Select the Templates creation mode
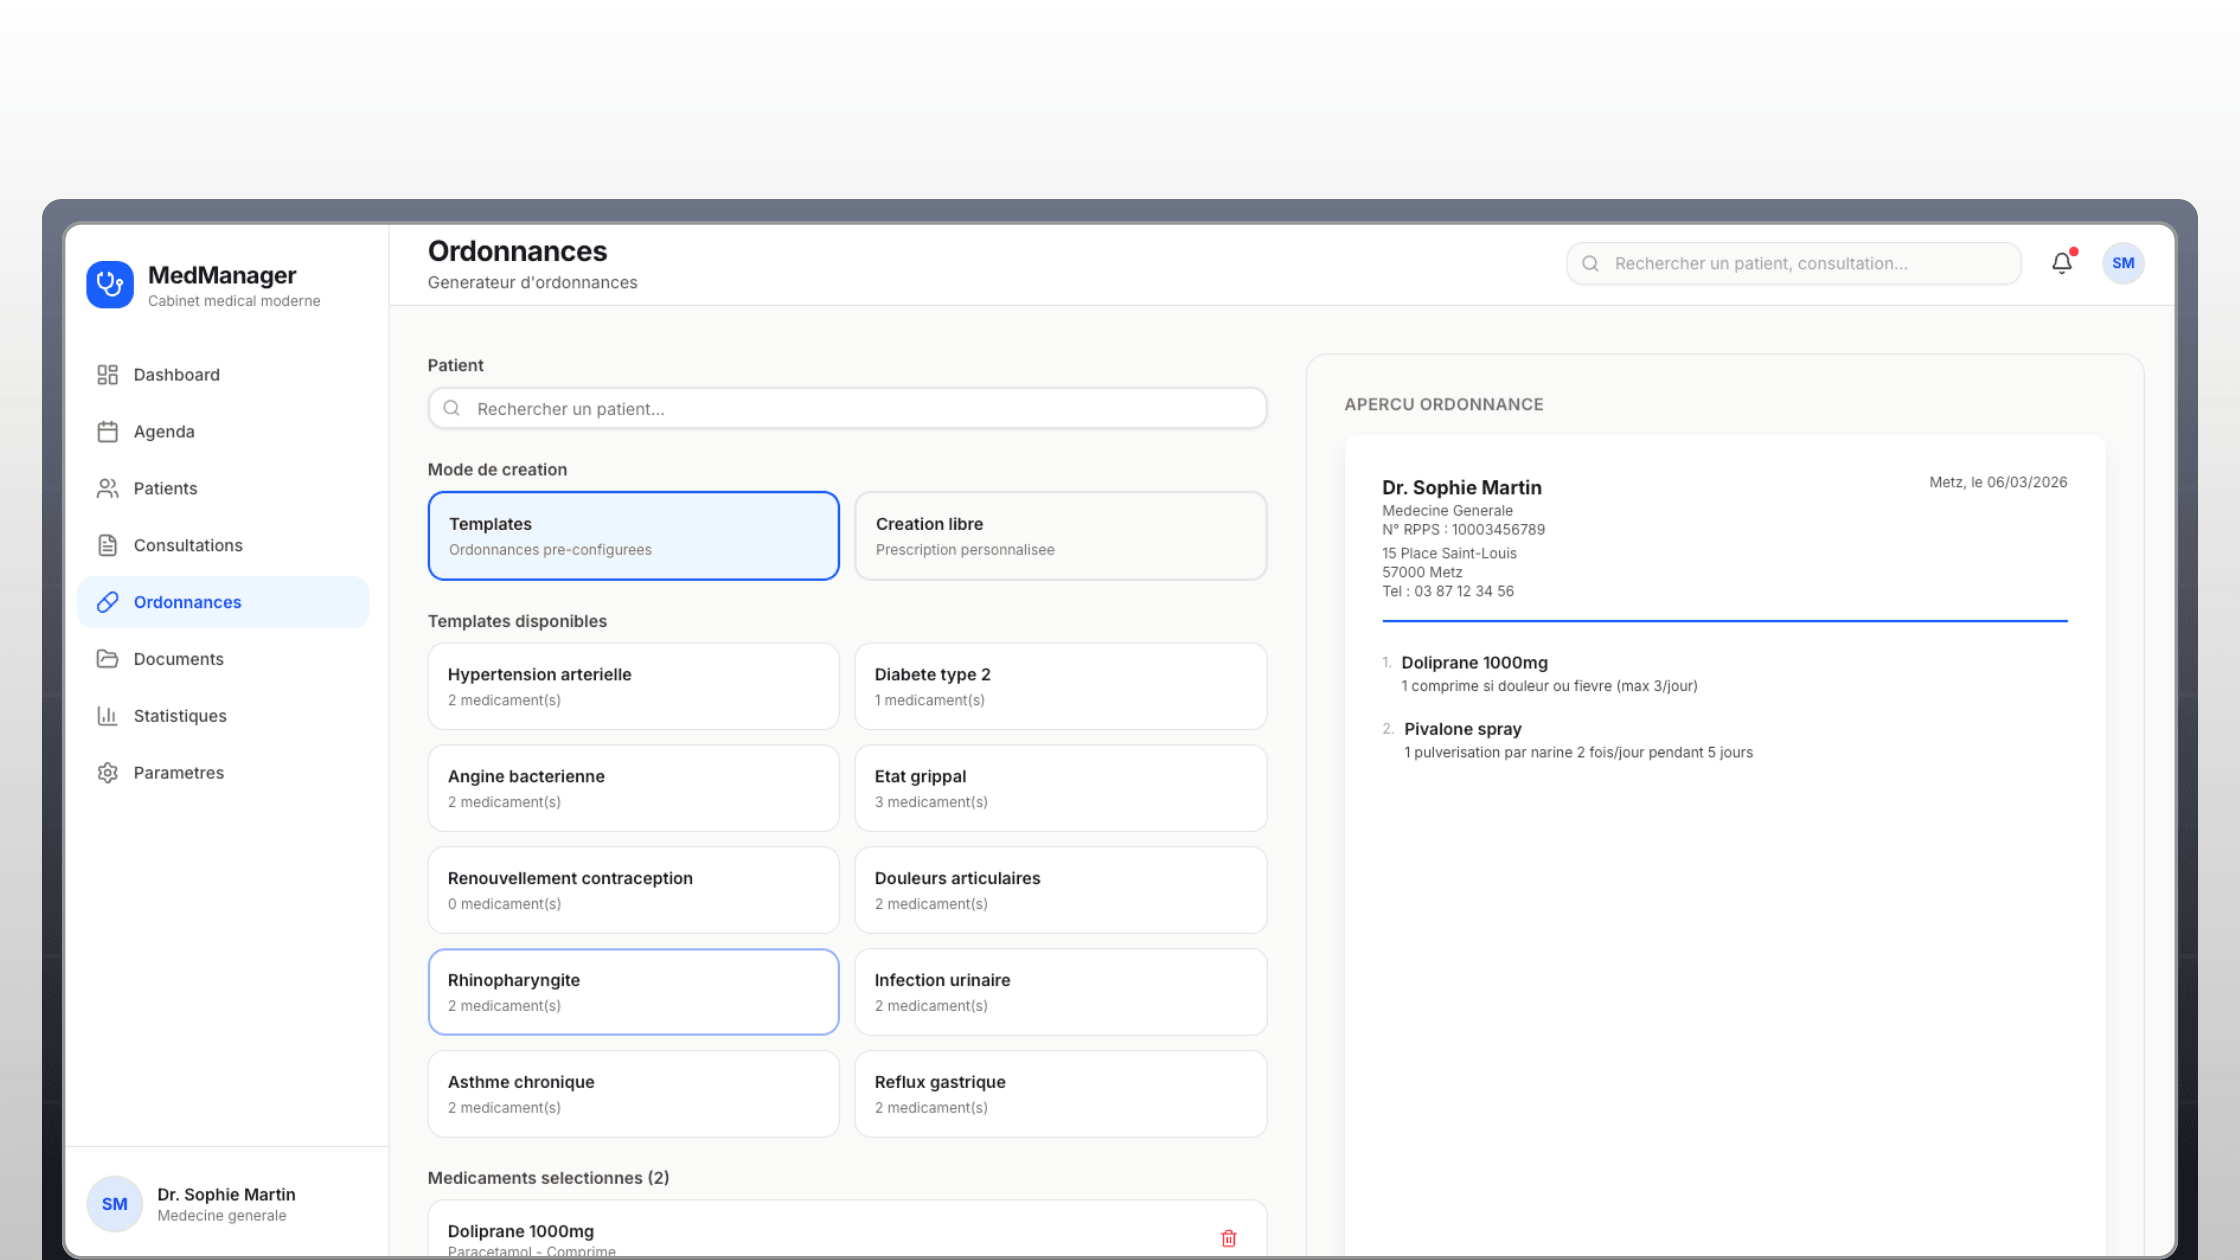Image resolution: width=2240 pixels, height=1260 pixels. click(632, 535)
